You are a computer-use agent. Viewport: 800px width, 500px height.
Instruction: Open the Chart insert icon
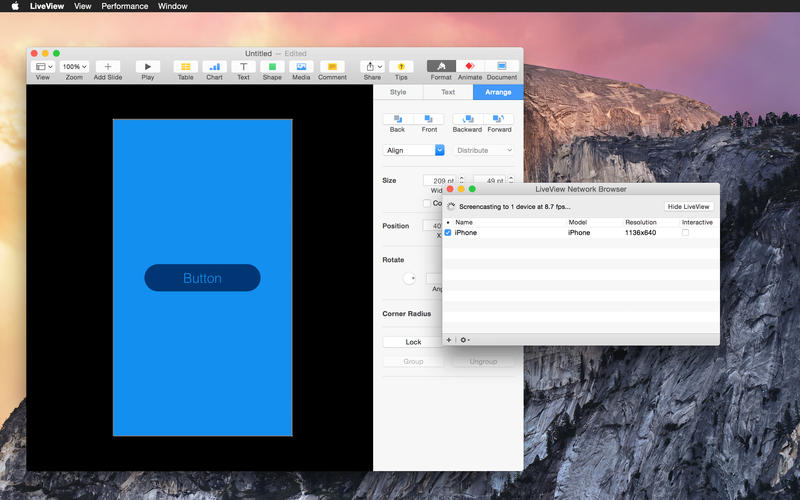pos(214,66)
